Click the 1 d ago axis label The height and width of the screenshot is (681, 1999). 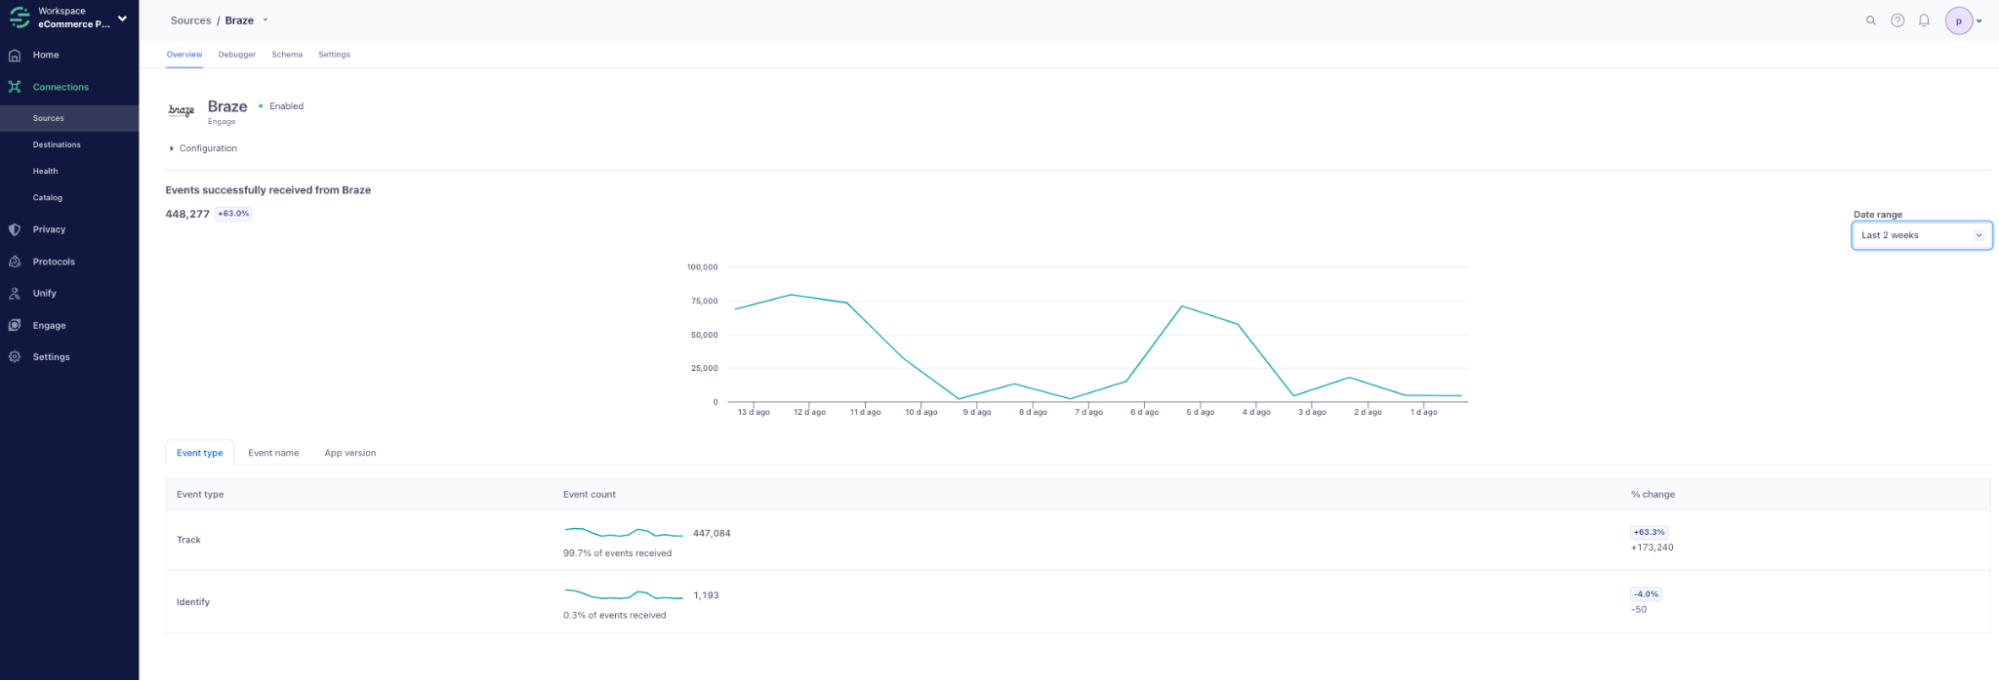[1423, 412]
